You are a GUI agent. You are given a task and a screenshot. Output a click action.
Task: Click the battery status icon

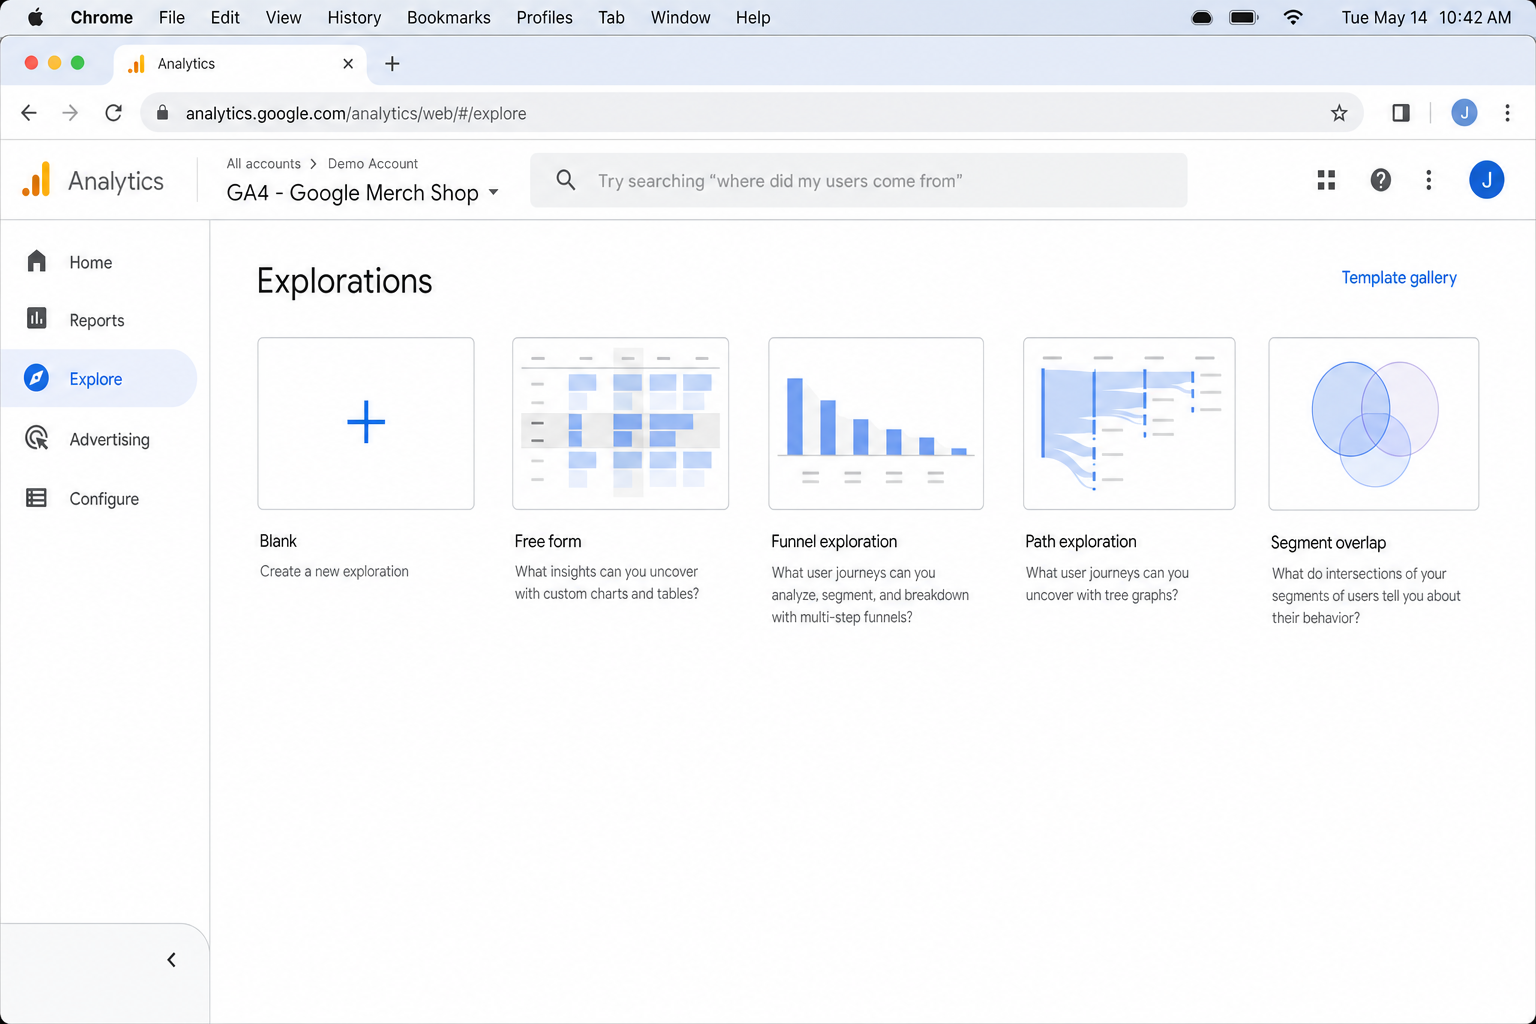point(1244,17)
